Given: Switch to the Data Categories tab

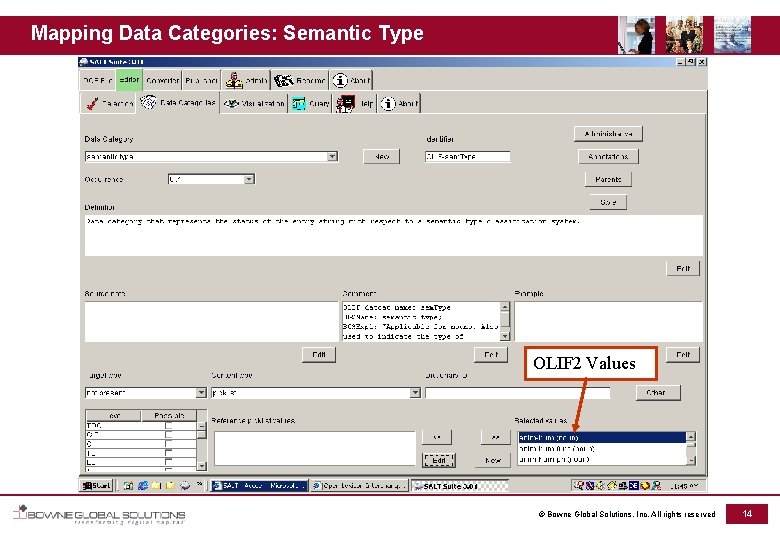Looking at the screenshot, I should click(178, 103).
